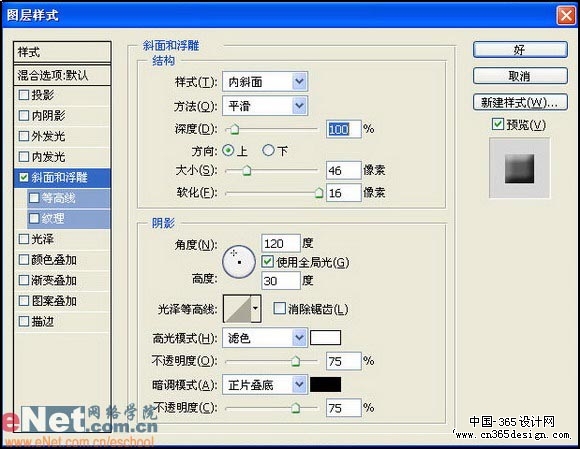Open the 方法 (Technique) dropdown showing 平滑

coord(265,106)
